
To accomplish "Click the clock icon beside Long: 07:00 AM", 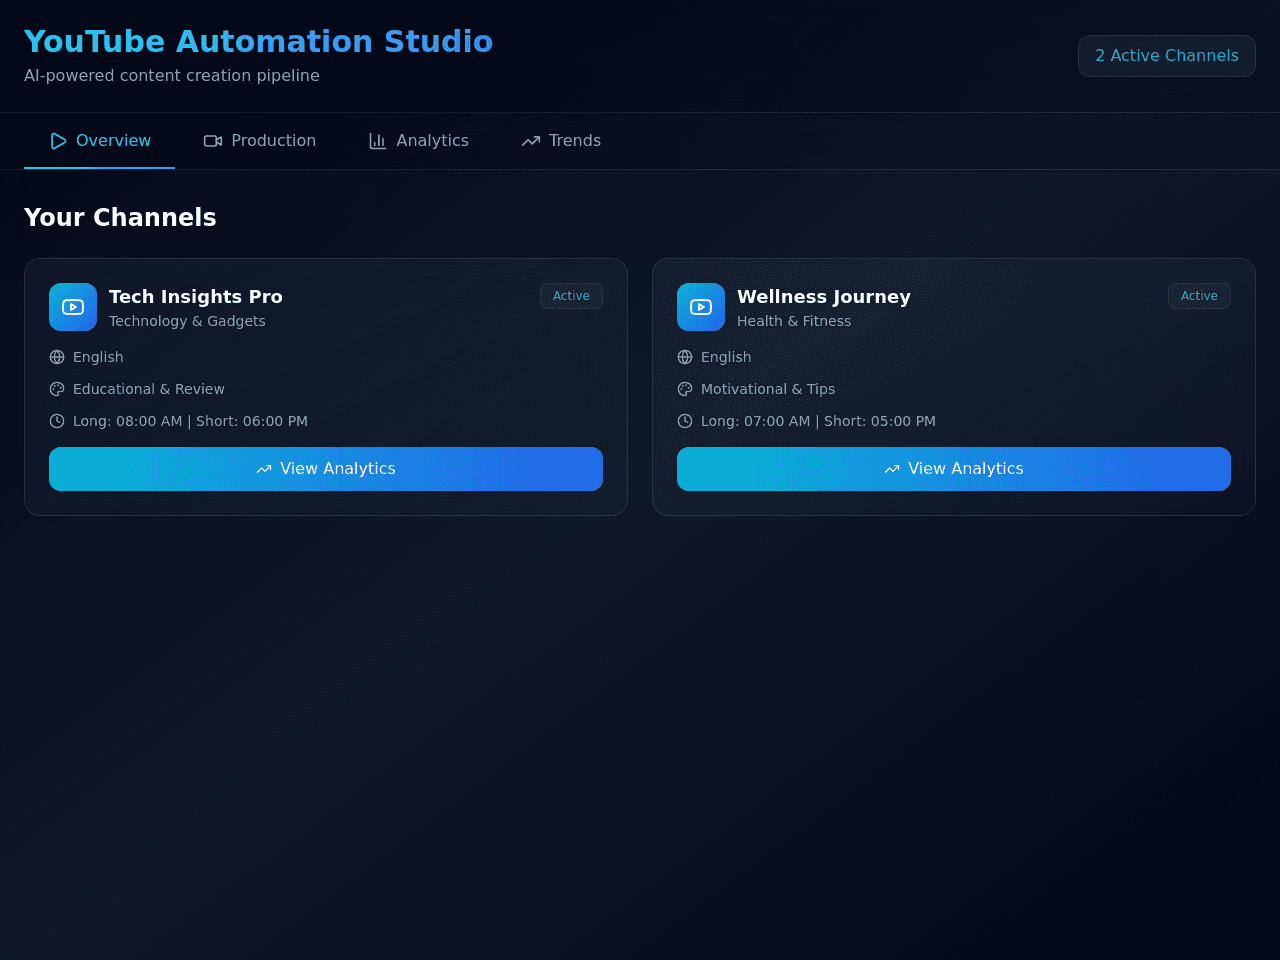I will coord(685,421).
